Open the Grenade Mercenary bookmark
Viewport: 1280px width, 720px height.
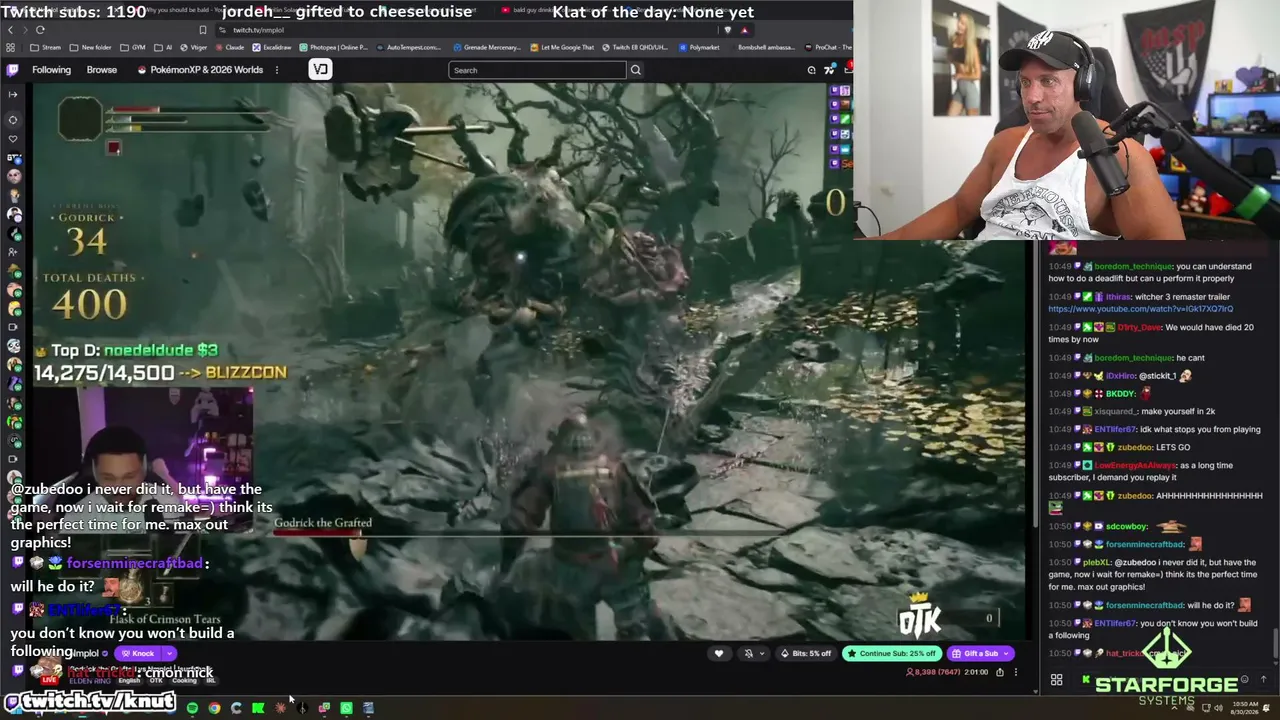[486, 47]
